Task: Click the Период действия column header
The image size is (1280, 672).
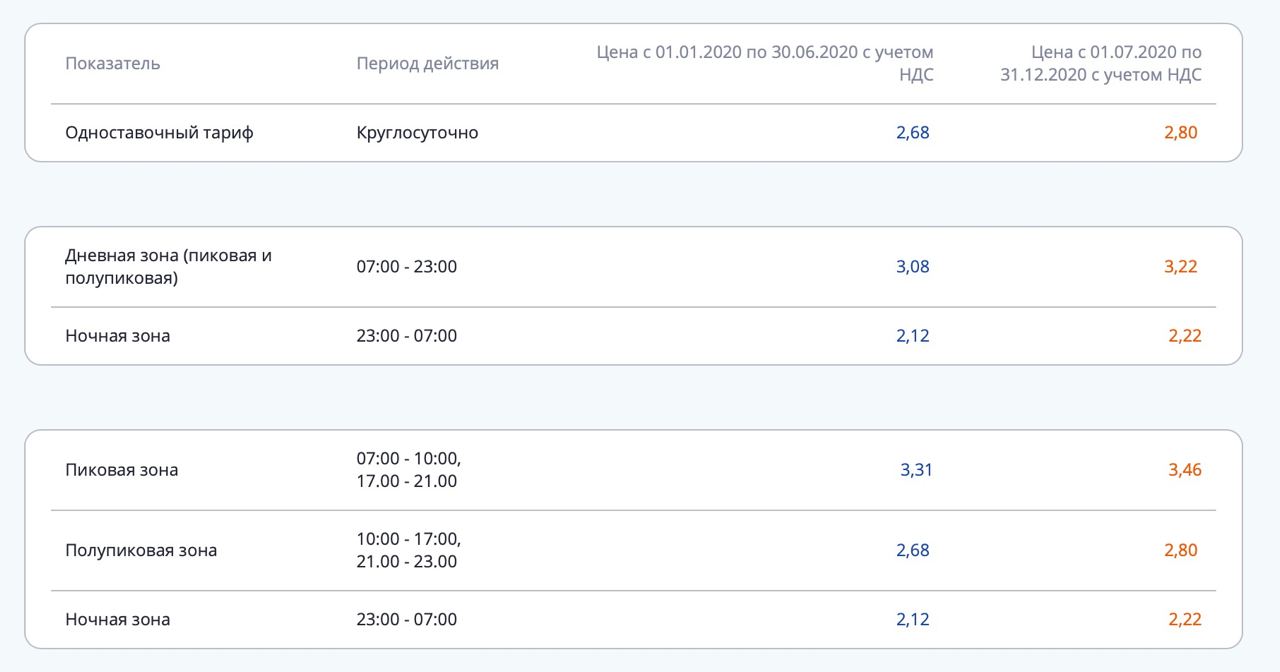Action: [x=427, y=63]
